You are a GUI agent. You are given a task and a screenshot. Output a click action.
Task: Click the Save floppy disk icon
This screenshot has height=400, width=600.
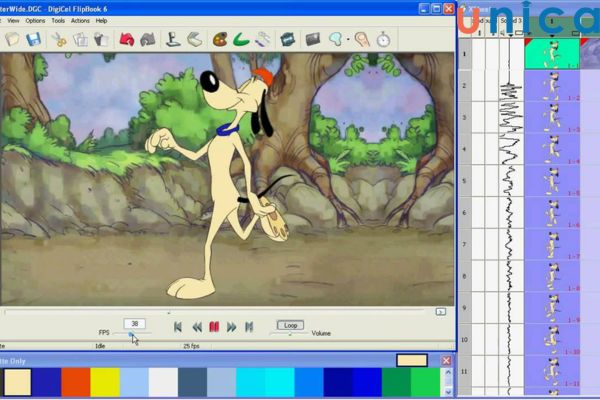click(x=34, y=40)
